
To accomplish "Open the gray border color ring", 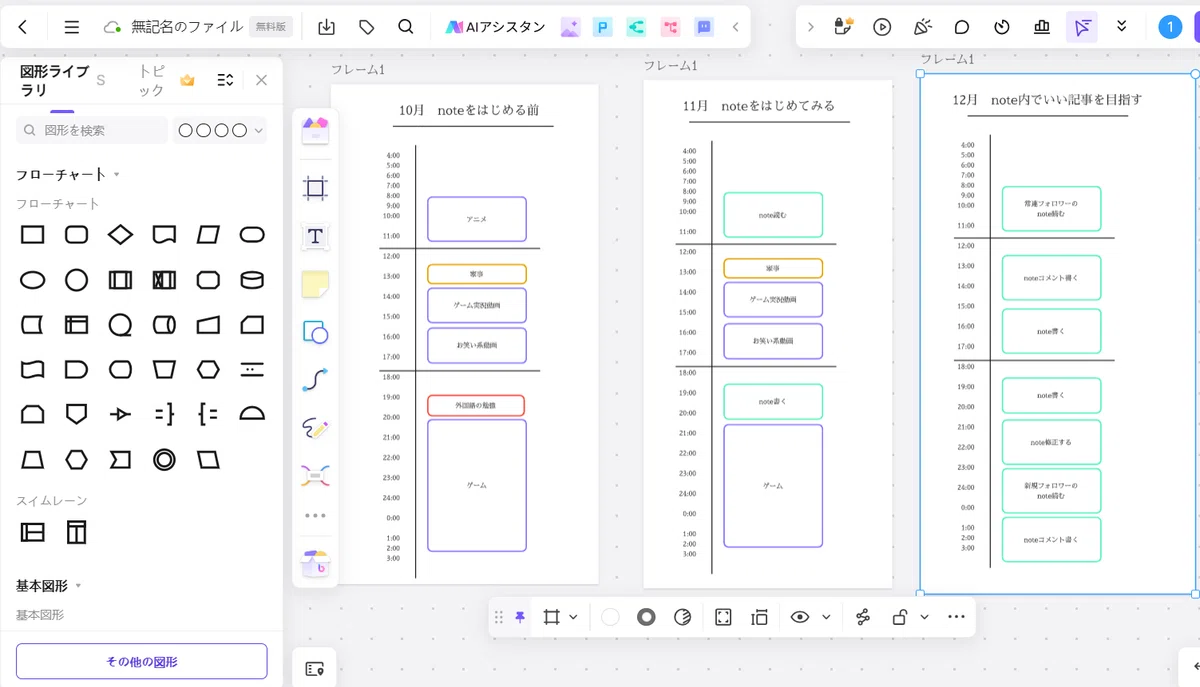I will 646,617.
